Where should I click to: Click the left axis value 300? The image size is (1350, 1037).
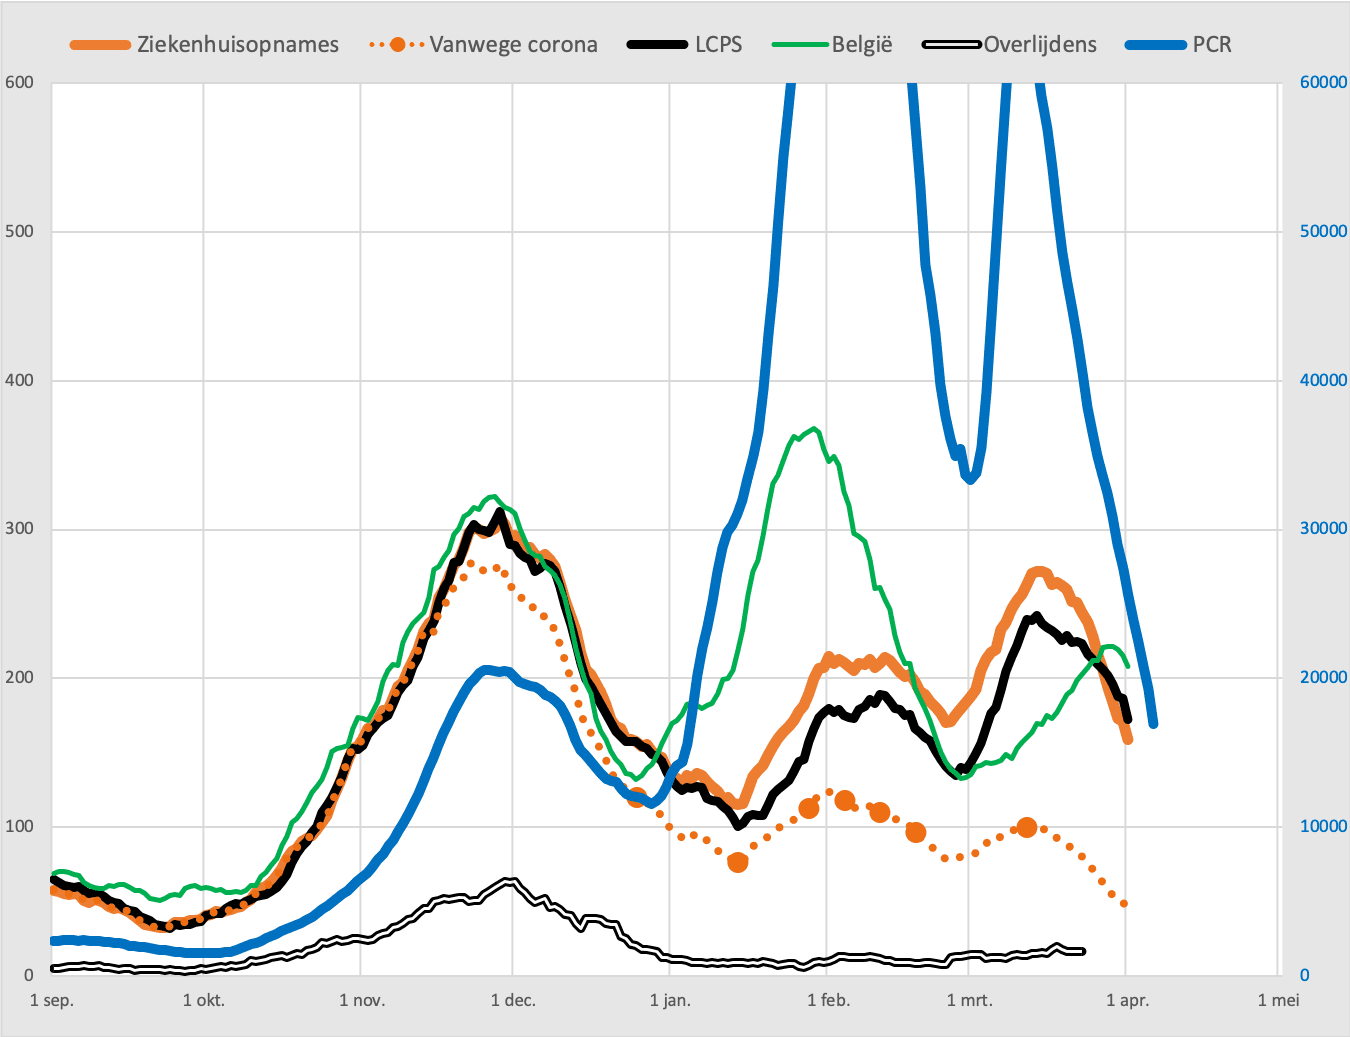coord(19,528)
